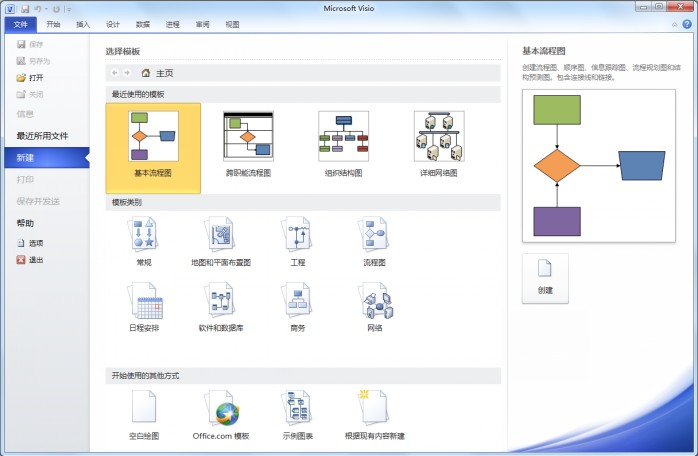Image resolution: width=698 pixels, height=456 pixels.
Task: Click the Visio application icon in title bar
Action: pos(10,9)
